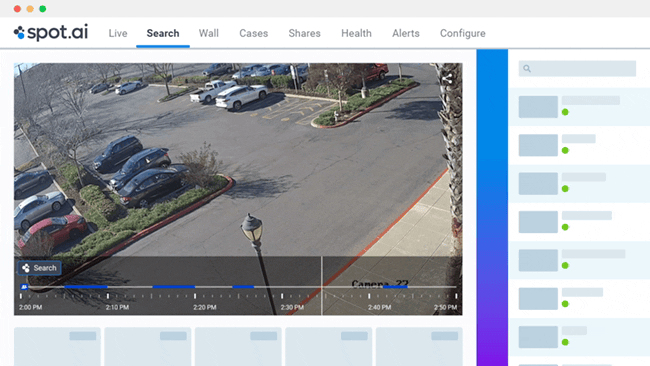Viewport: 650px width, 366px height.
Task: Go to the Cases tab
Action: [x=254, y=33]
